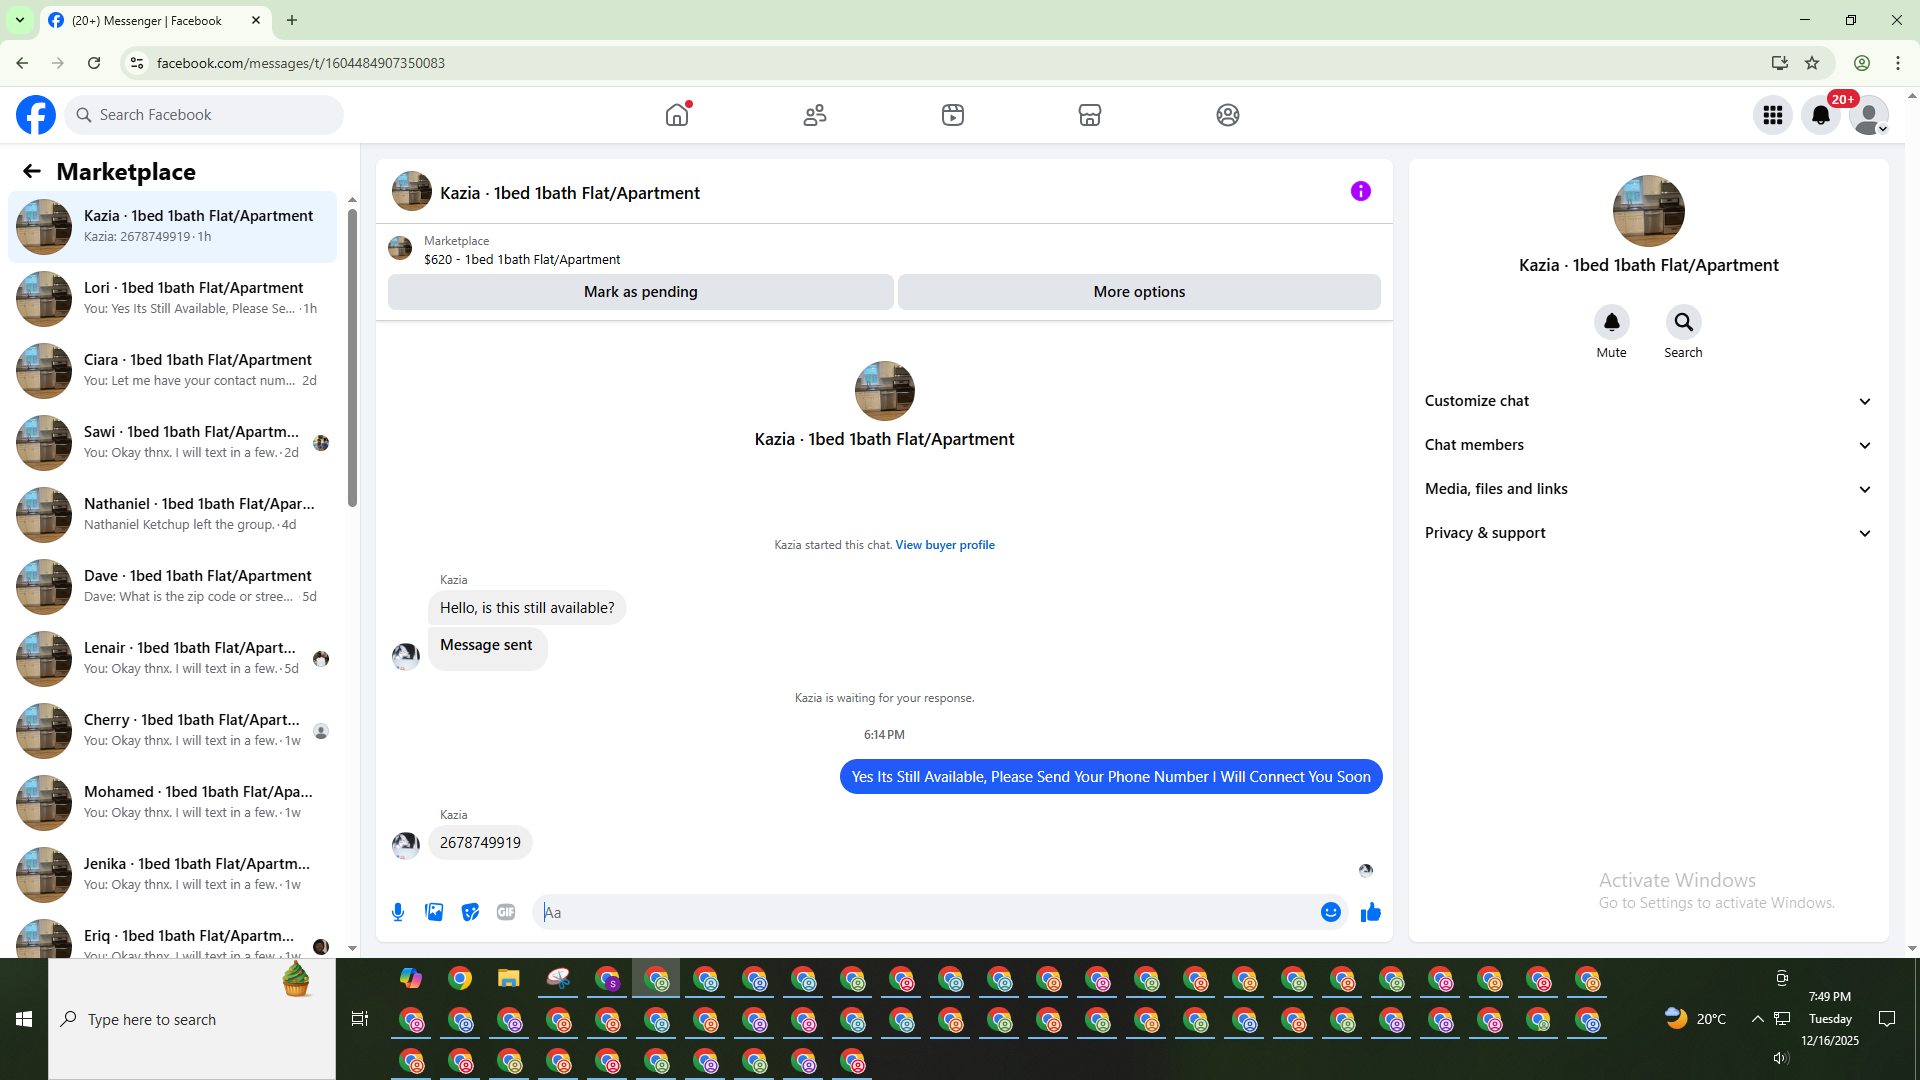Viewport: 1920px width, 1080px height.
Task: Click the Windows taskbar search box
Action: pos(192,1019)
